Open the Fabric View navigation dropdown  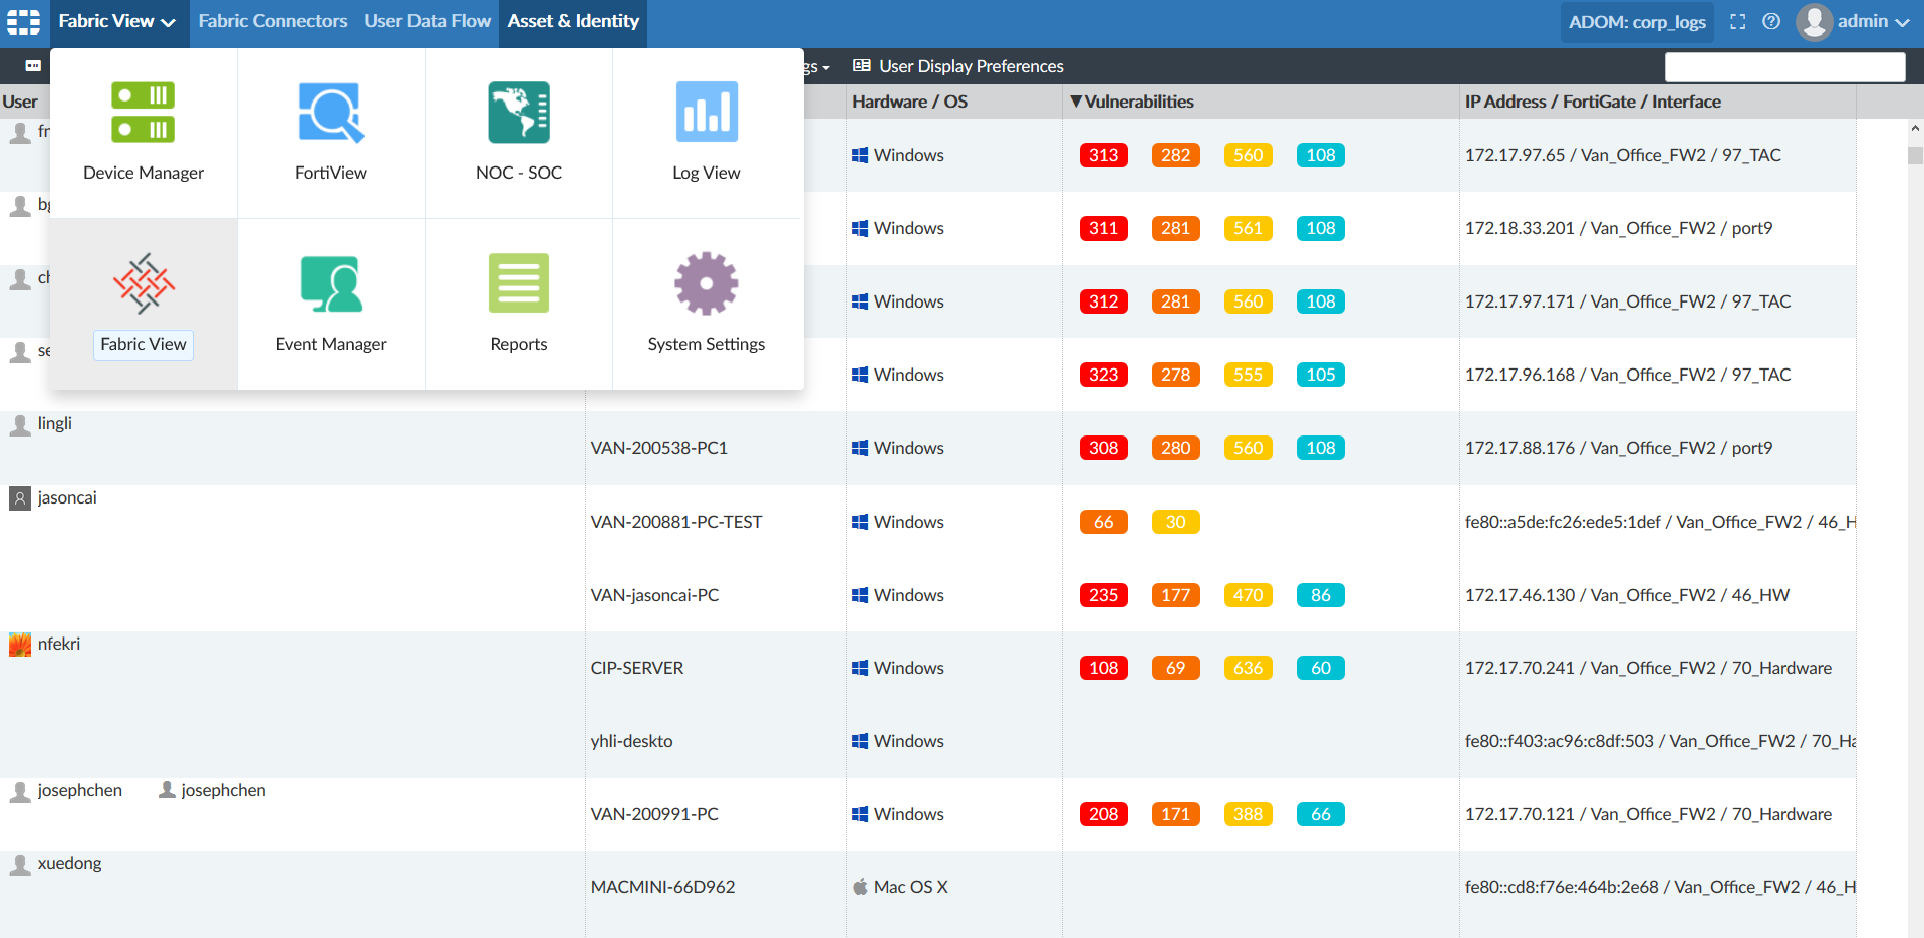pos(117,21)
